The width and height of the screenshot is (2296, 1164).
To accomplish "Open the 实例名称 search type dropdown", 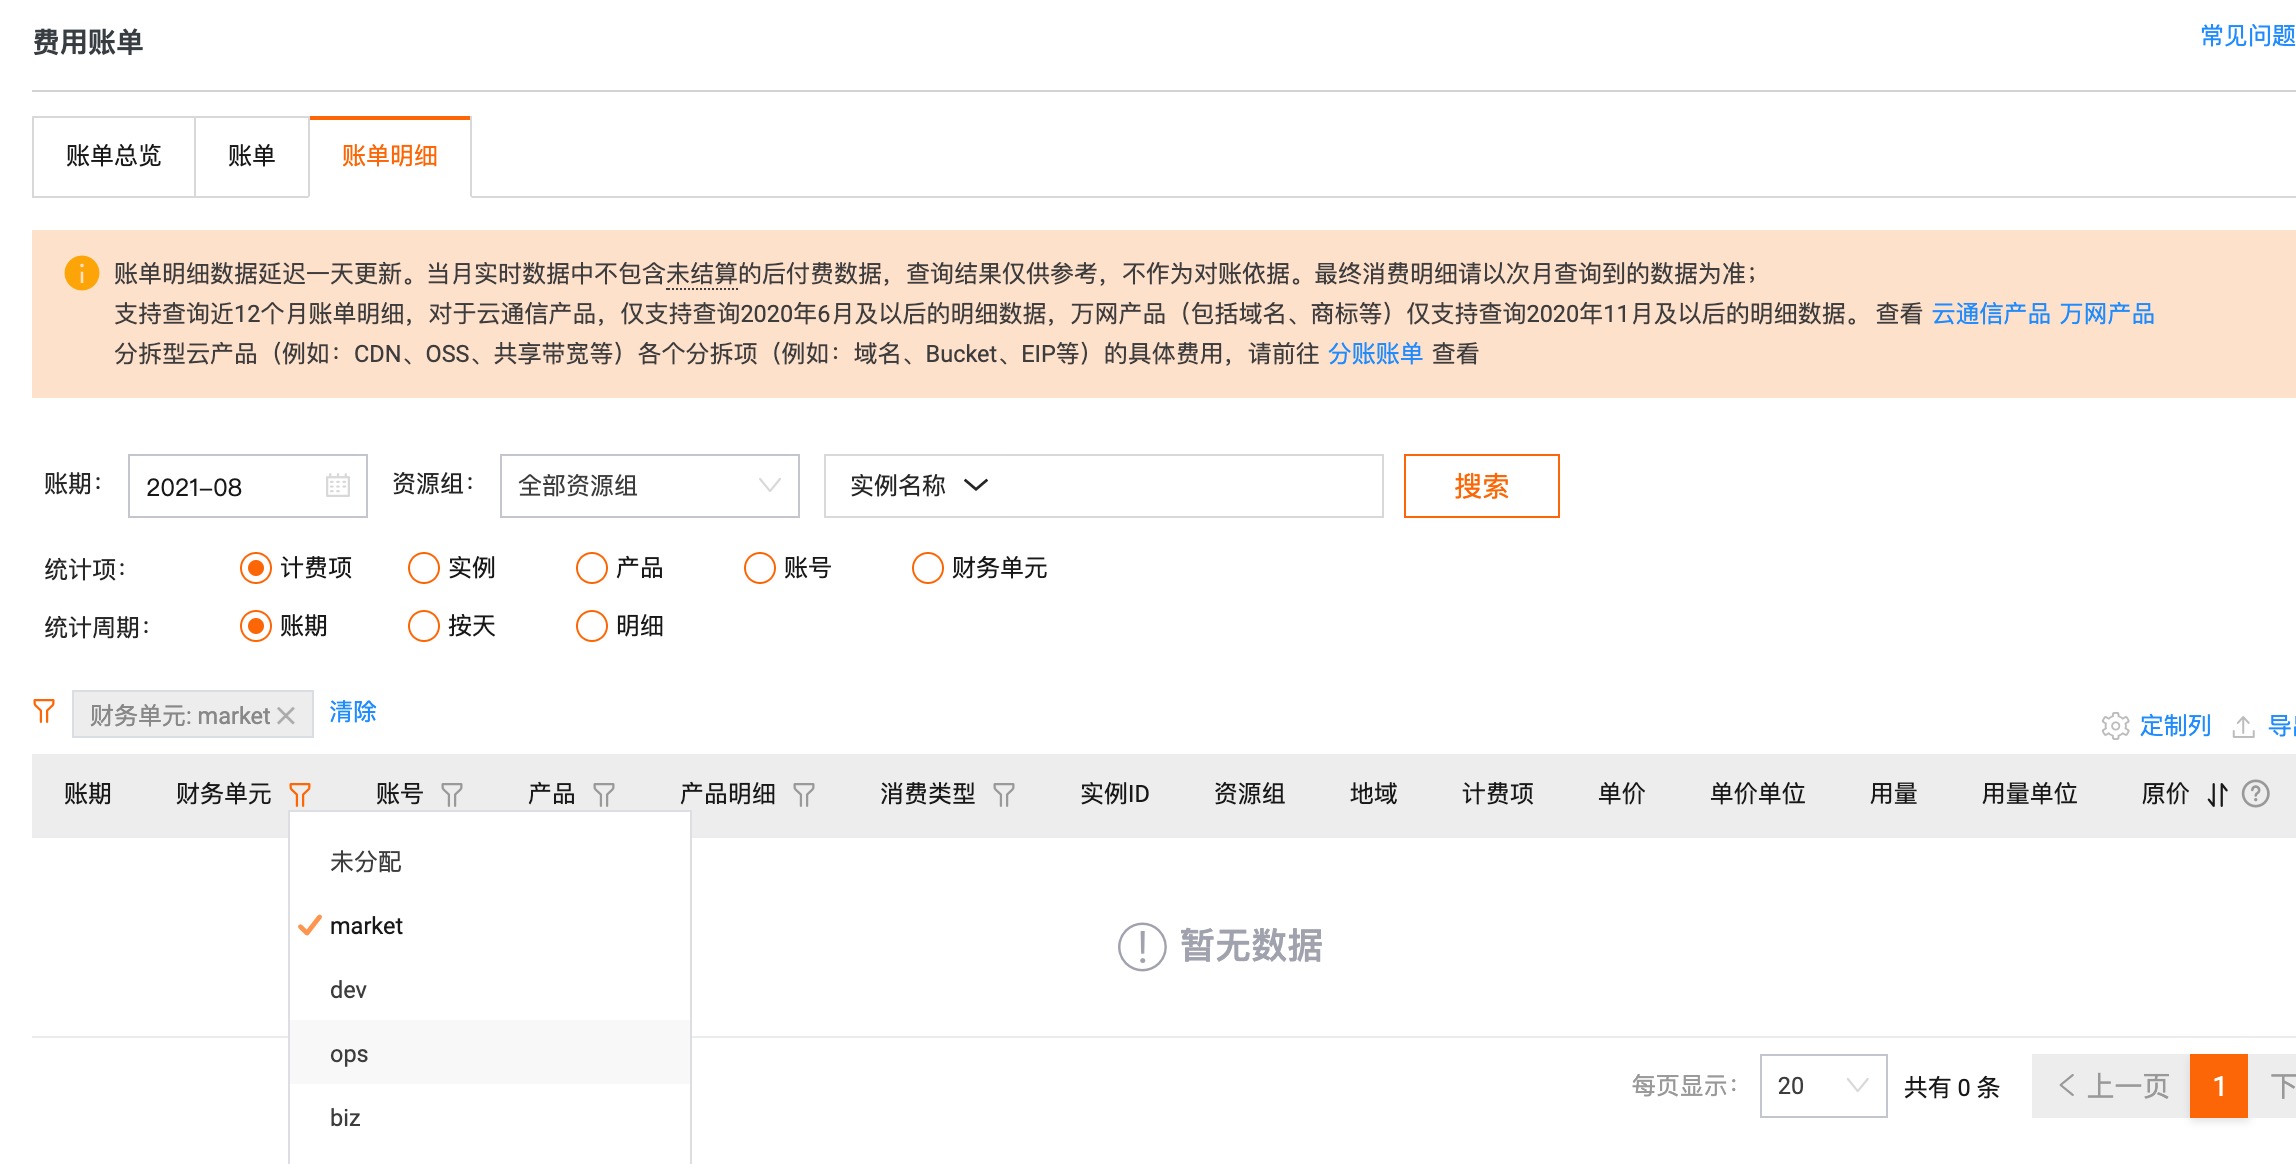I will (918, 486).
